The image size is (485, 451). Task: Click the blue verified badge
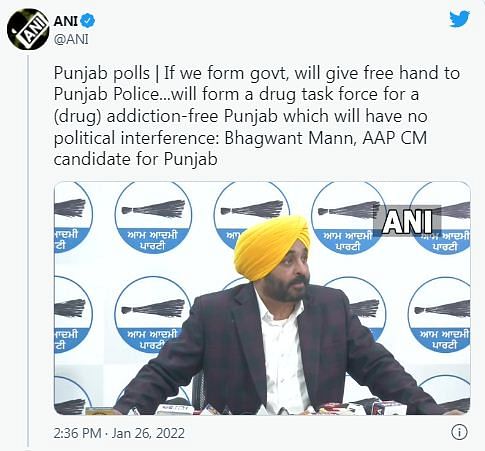tap(88, 21)
